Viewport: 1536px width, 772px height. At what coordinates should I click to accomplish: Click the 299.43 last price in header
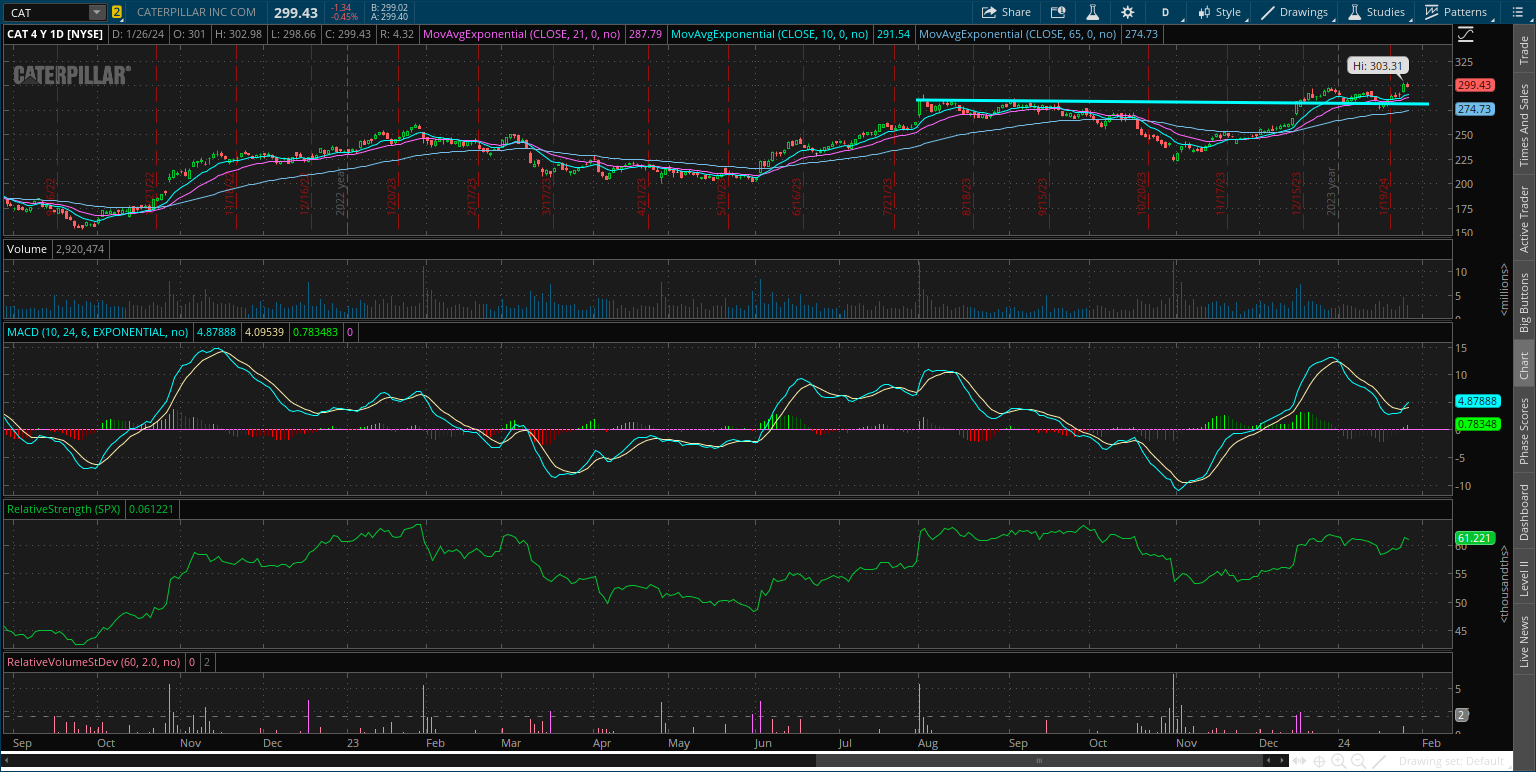coord(295,12)
